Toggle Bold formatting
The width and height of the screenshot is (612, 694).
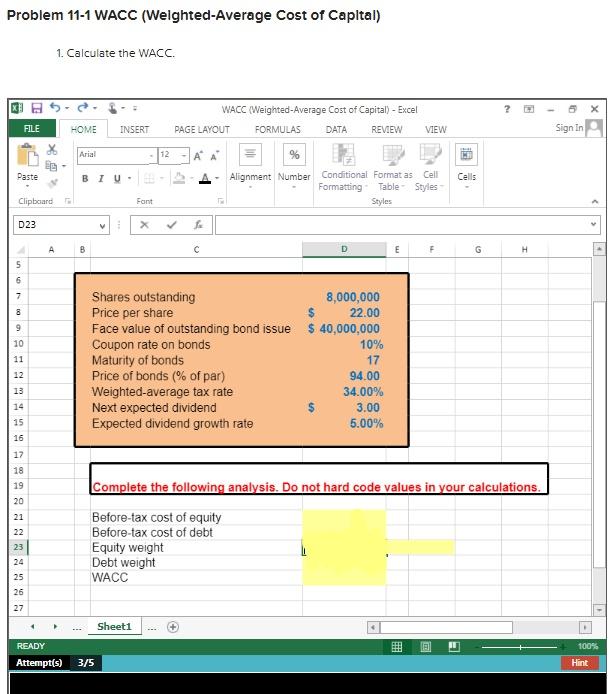[x=85, y=179]
